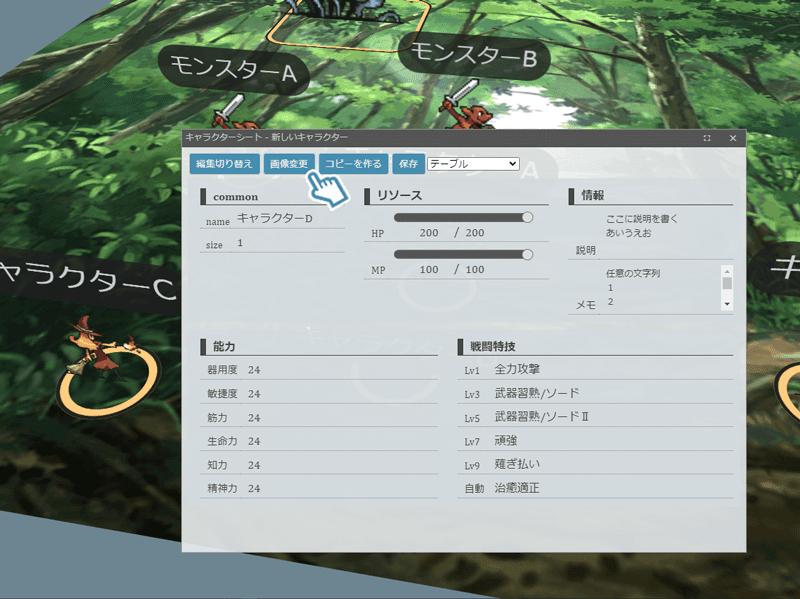Click the Lv3 武器習熟/ソード entry
The width and height of the screenshot is (800, 599).
click(595, 393)
